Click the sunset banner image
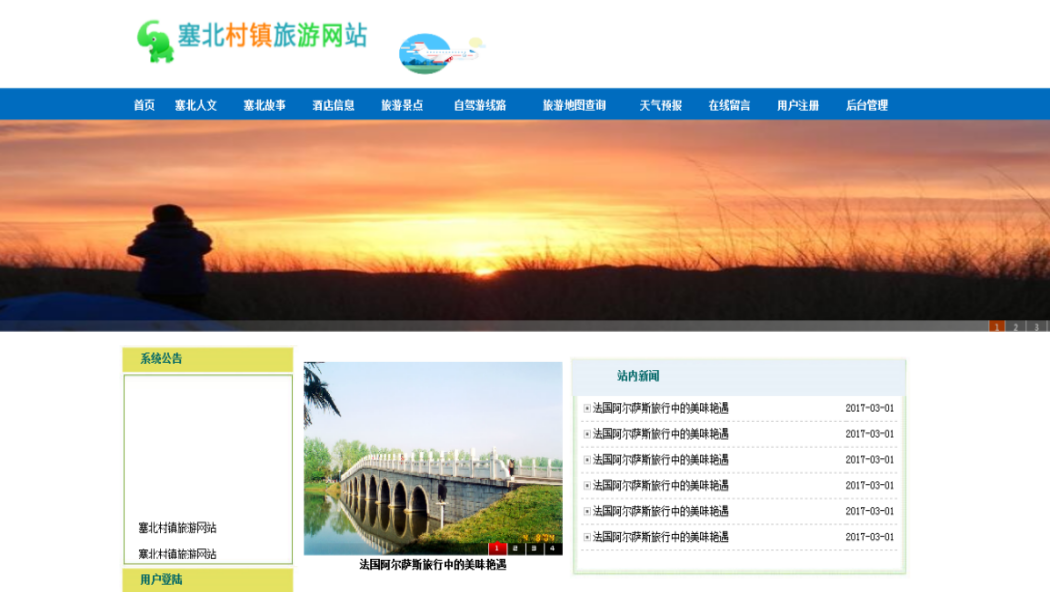Image resolution: width=1050 pixels, height=592 pixels. (525, 225)
